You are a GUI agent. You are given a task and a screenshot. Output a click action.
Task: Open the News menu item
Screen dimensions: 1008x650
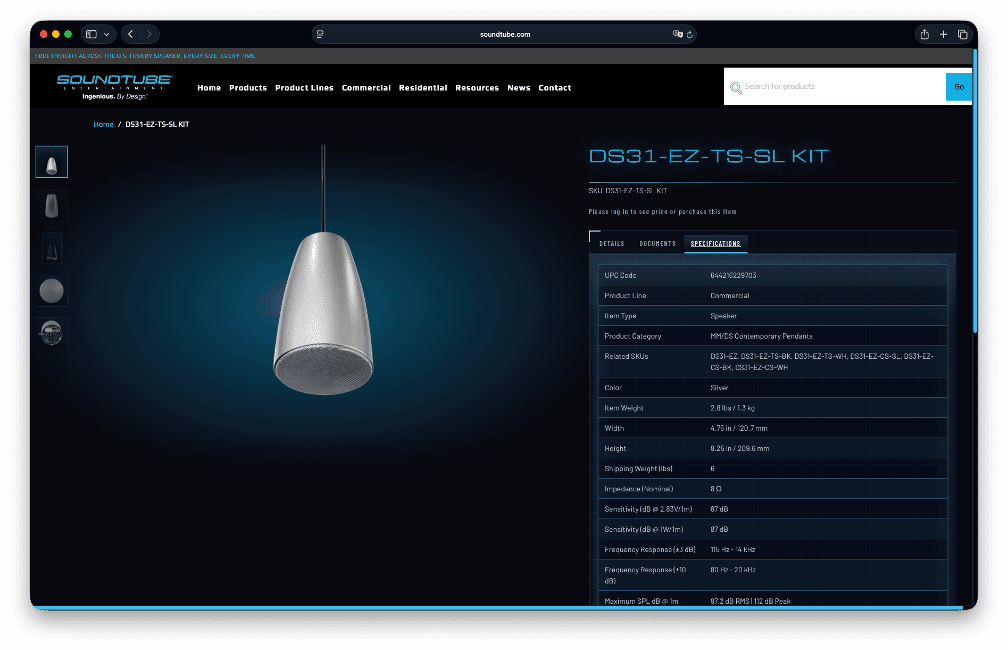click(519, 88)
